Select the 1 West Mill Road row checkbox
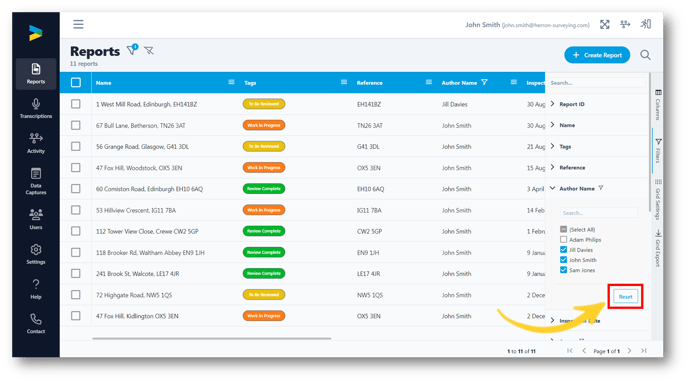Viewport: 688px width, 382px height. coord(76,104)
